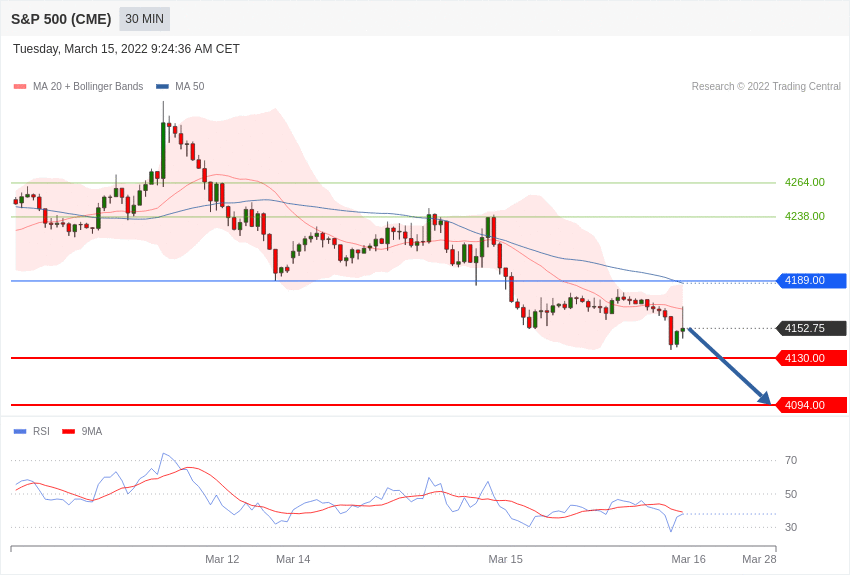
Task: Click the 4189.00 blue pivot price tag
Action: click(812, 281)
